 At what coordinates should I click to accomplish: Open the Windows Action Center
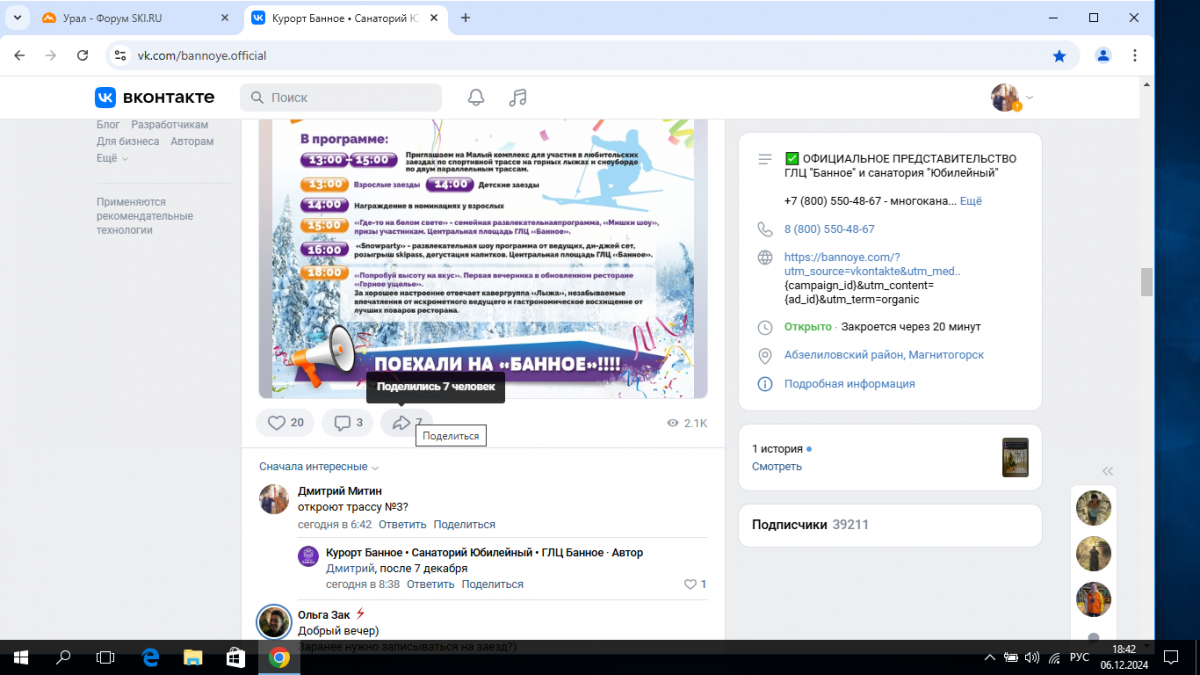coord(1173,658)
